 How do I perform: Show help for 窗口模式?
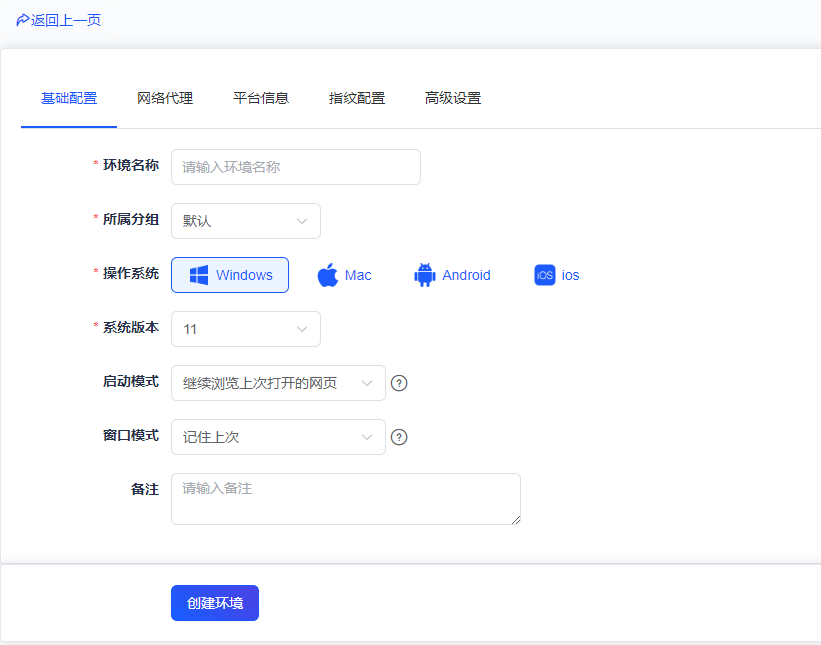pyautogui.click(x=399, y=437)
